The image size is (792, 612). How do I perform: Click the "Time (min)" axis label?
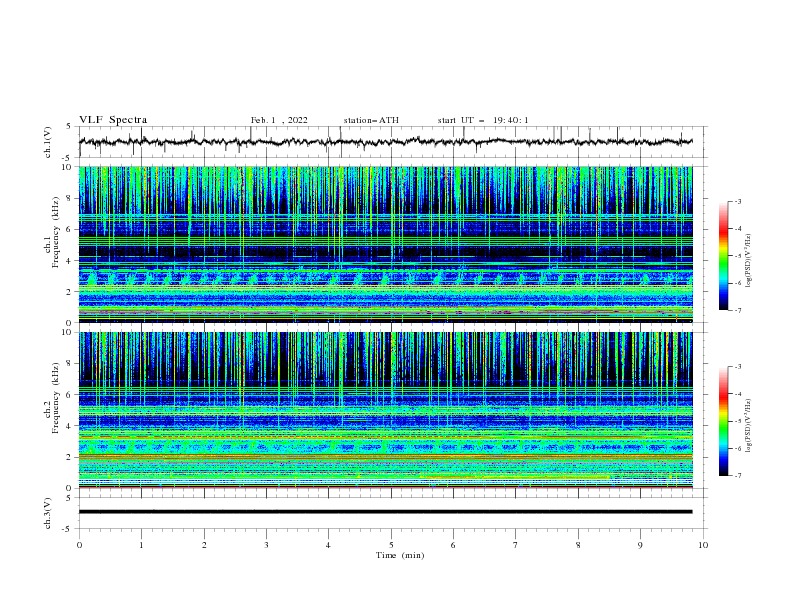click(x=400, y=555)
